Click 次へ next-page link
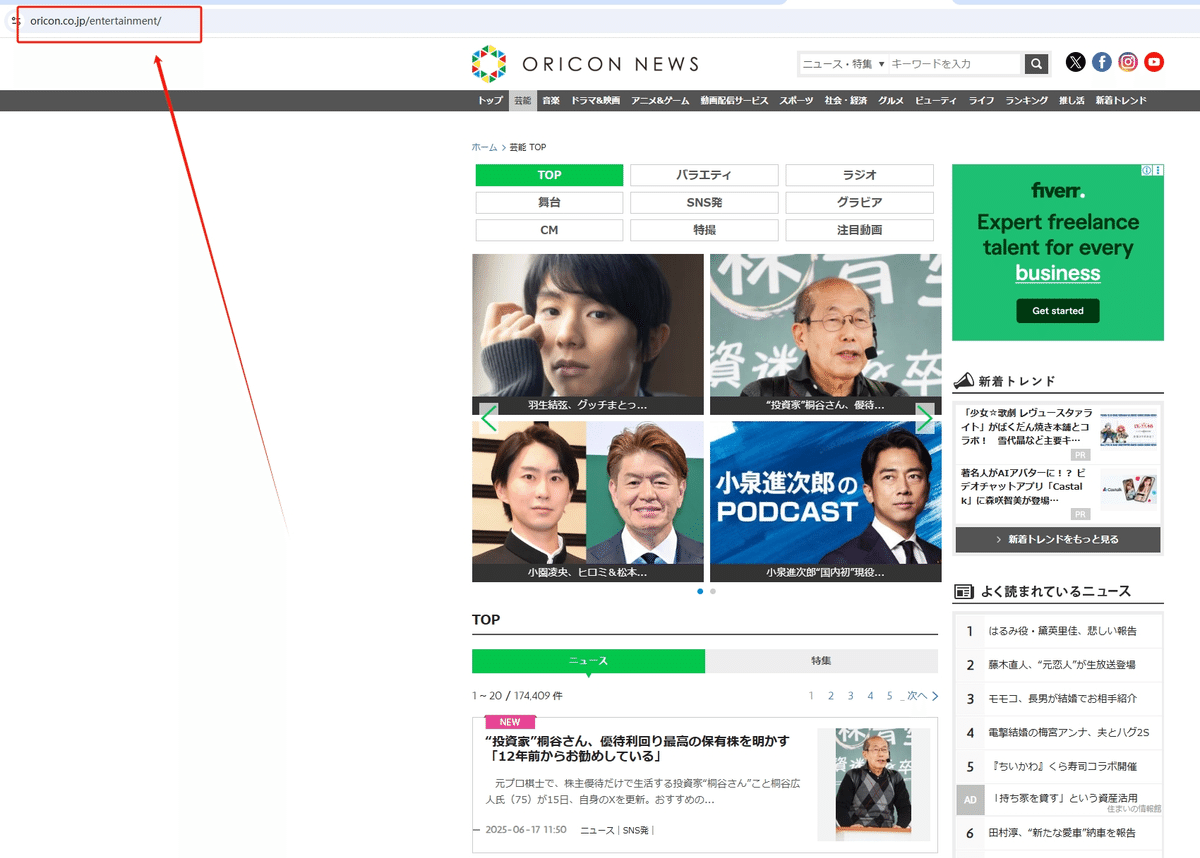 coord(923,696)
